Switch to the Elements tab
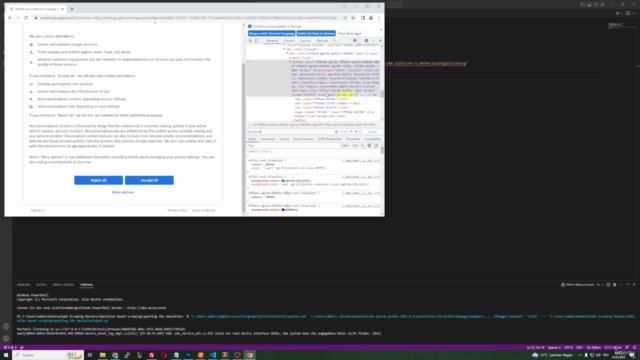640x360 pixels. pyautogui.click(x=271, y=41)
